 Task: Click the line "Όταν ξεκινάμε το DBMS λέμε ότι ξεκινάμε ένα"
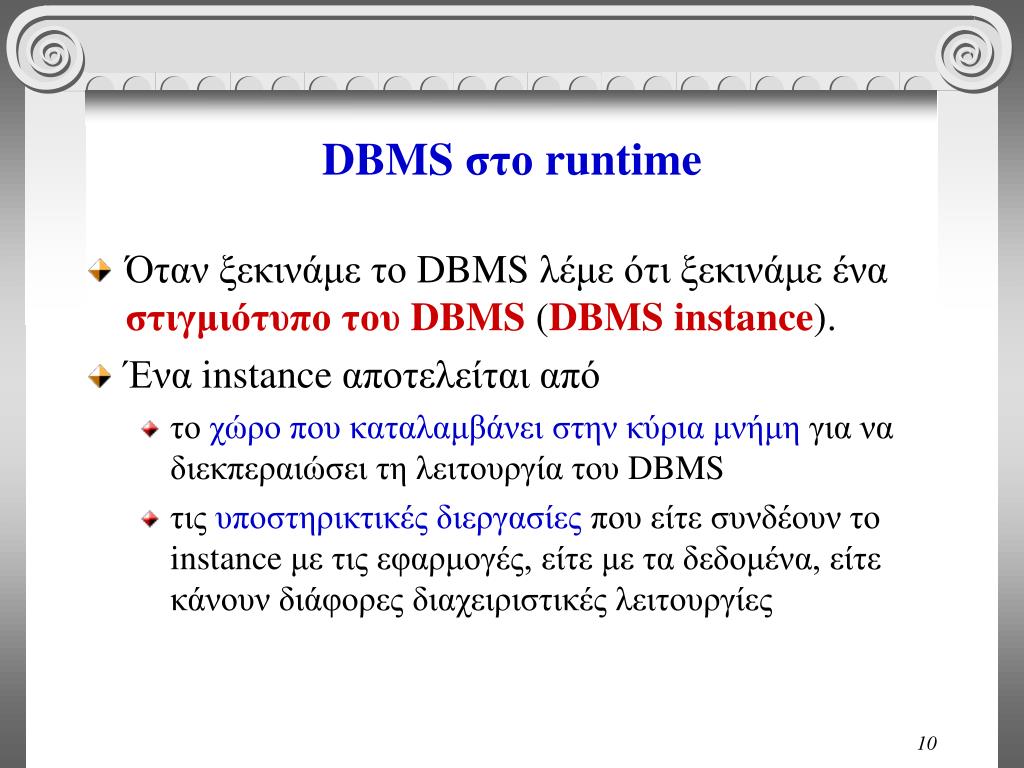pos(506,270)
